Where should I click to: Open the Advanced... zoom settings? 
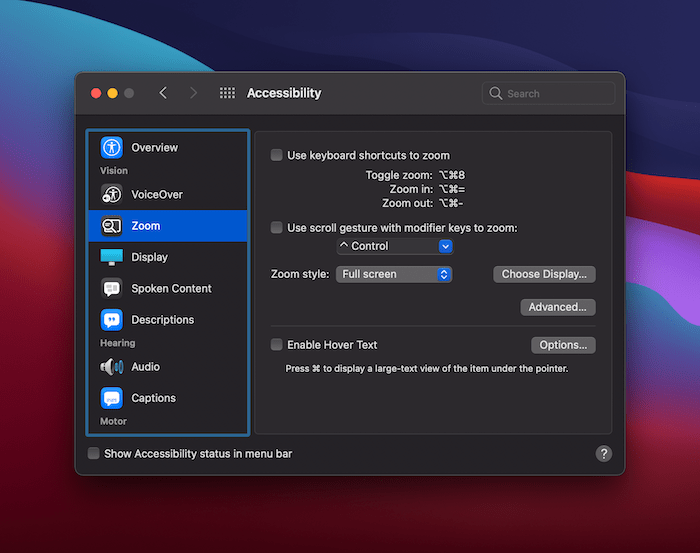pos(558,307)
